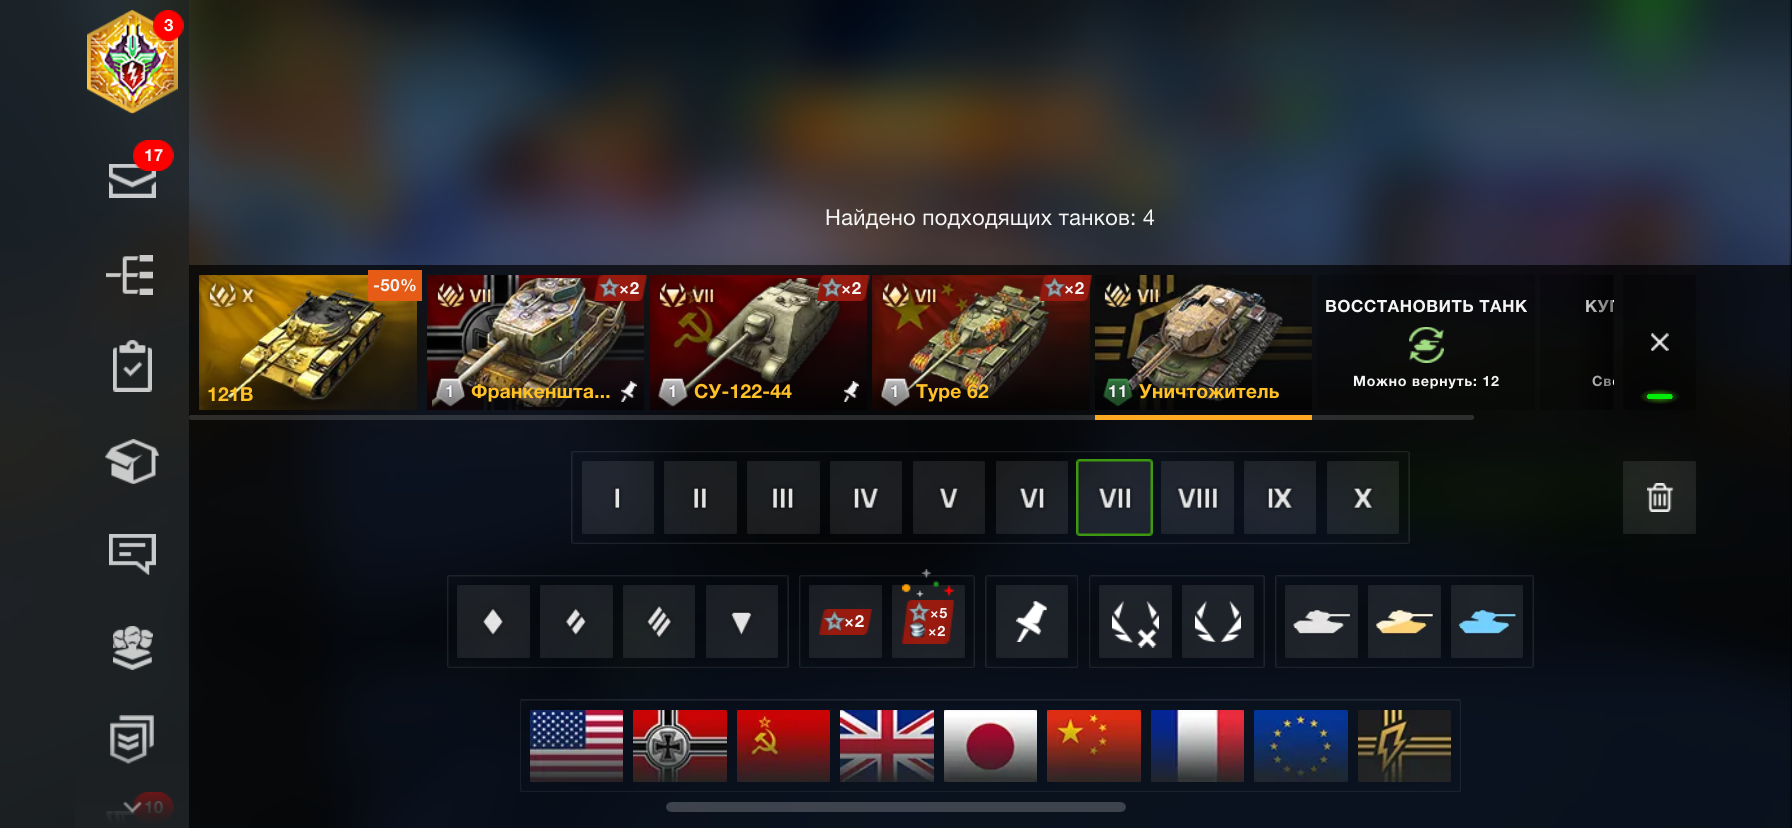
Task: Toggle tank destroyer class filter
Action: coord(741,621)
